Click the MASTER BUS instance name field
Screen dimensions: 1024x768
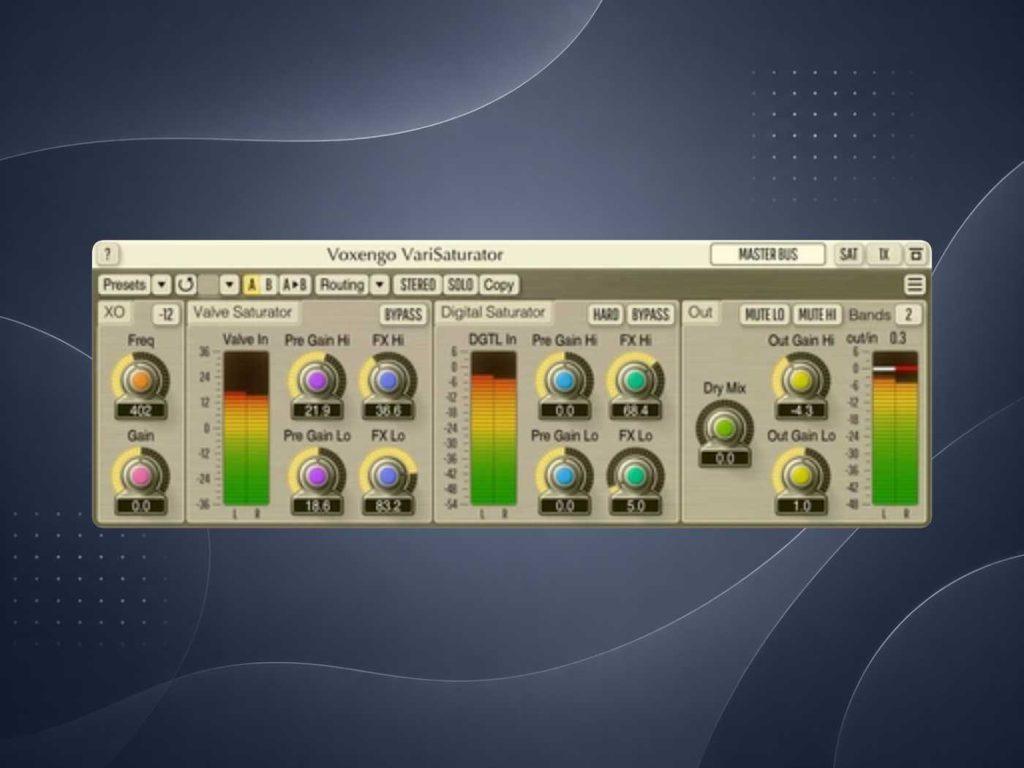click(768, 254)
